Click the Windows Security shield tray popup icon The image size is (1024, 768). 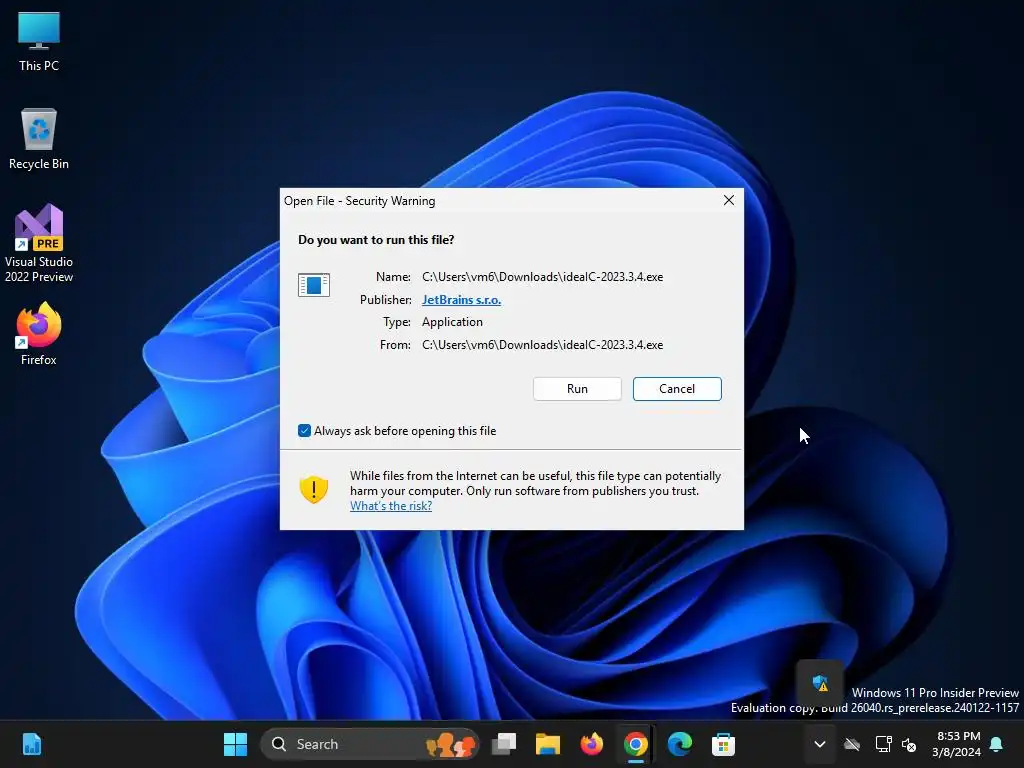tap(820, 684)
